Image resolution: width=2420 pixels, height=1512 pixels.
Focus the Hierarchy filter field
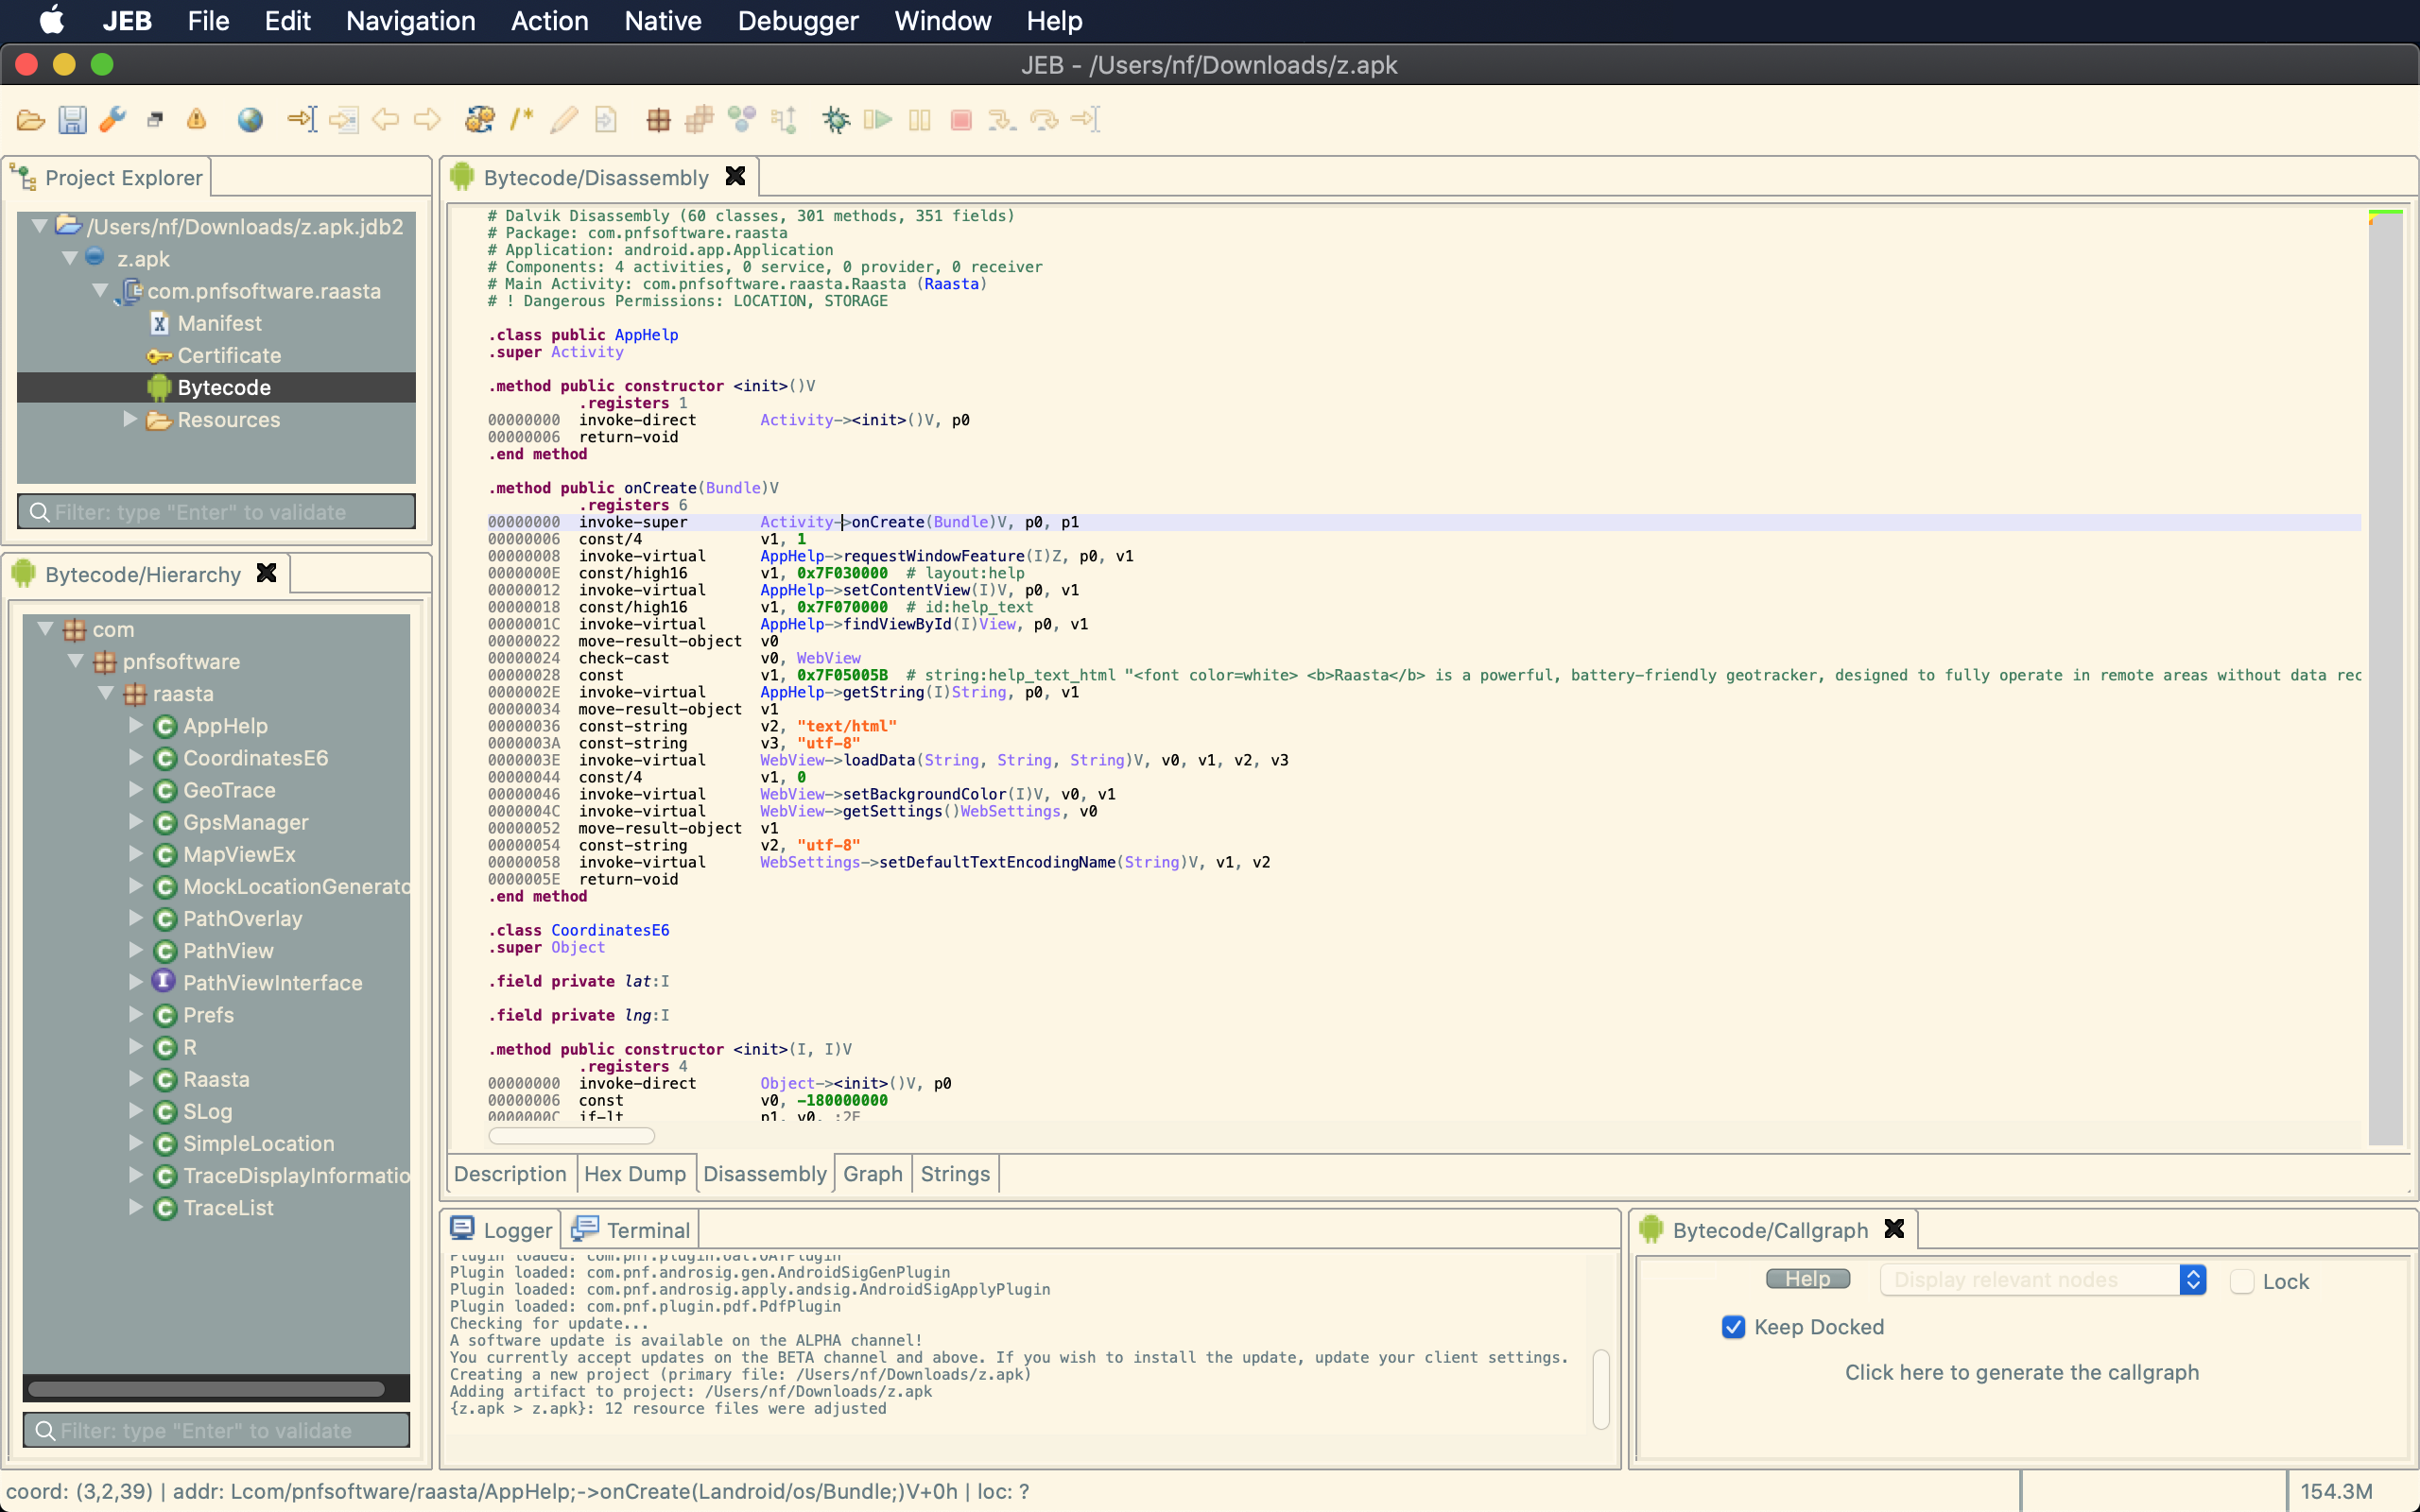216,1430
